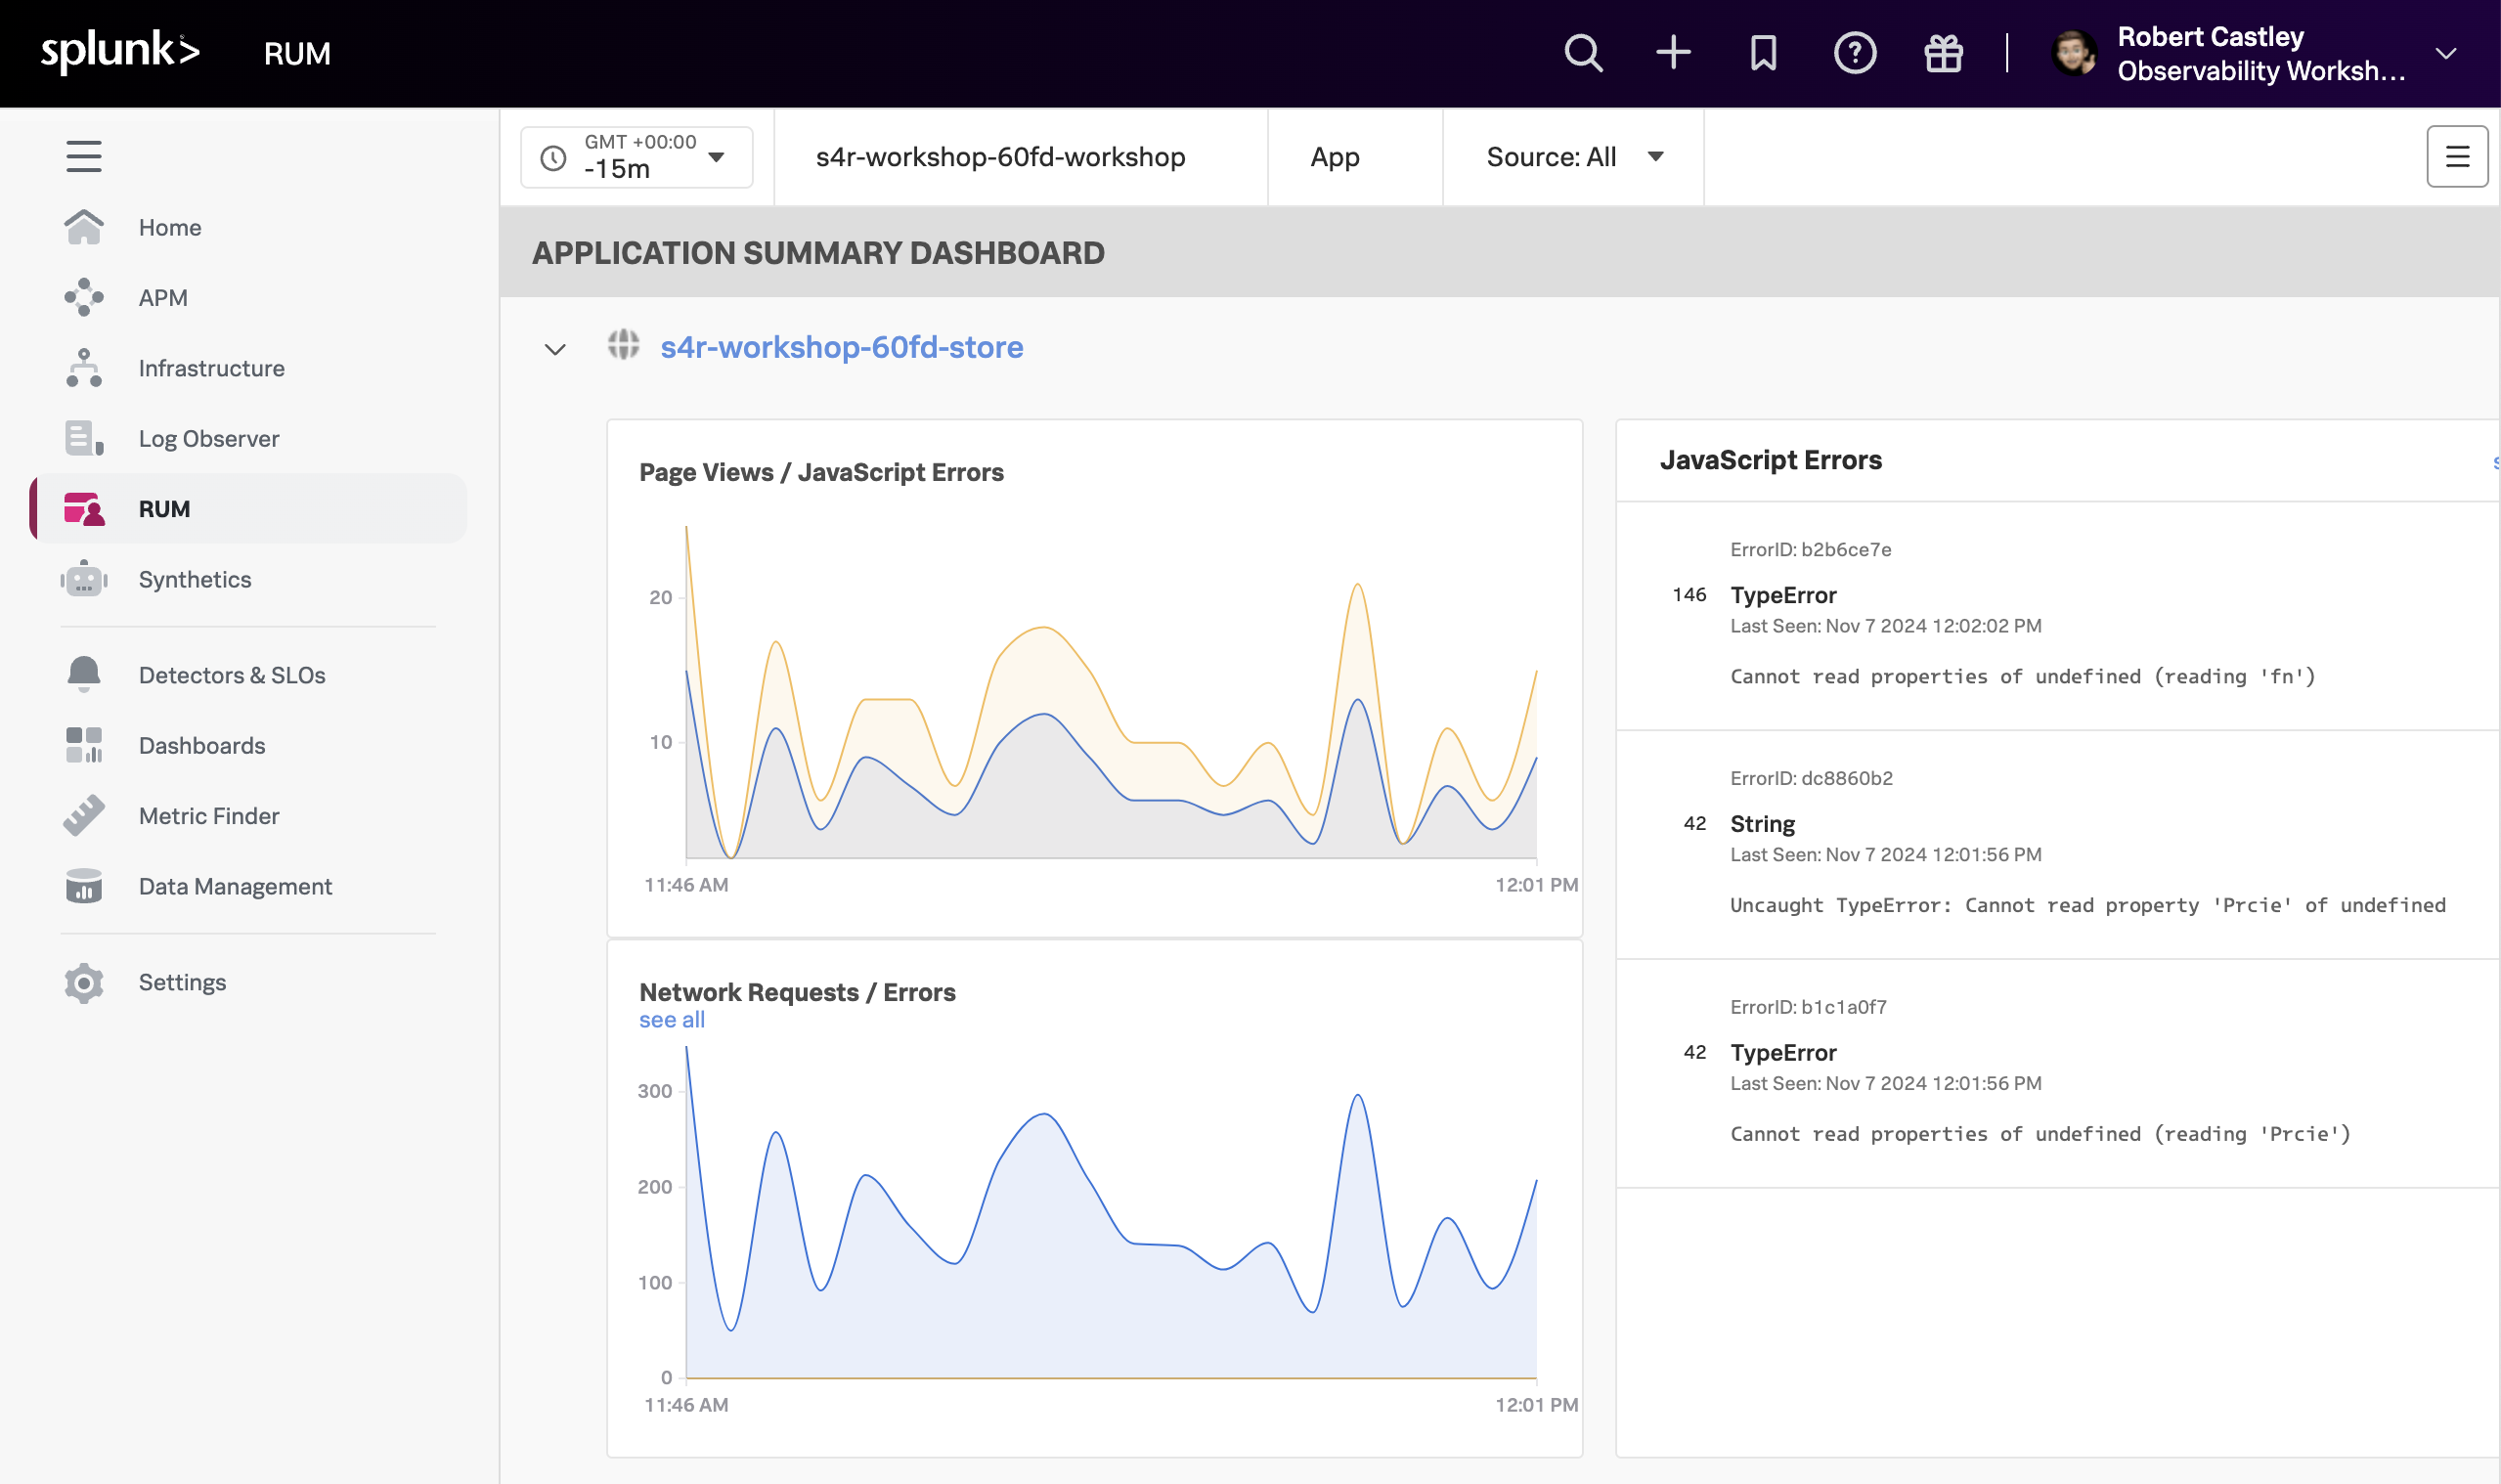Select Dashboards in navigation menu

(x=202, y=746)
